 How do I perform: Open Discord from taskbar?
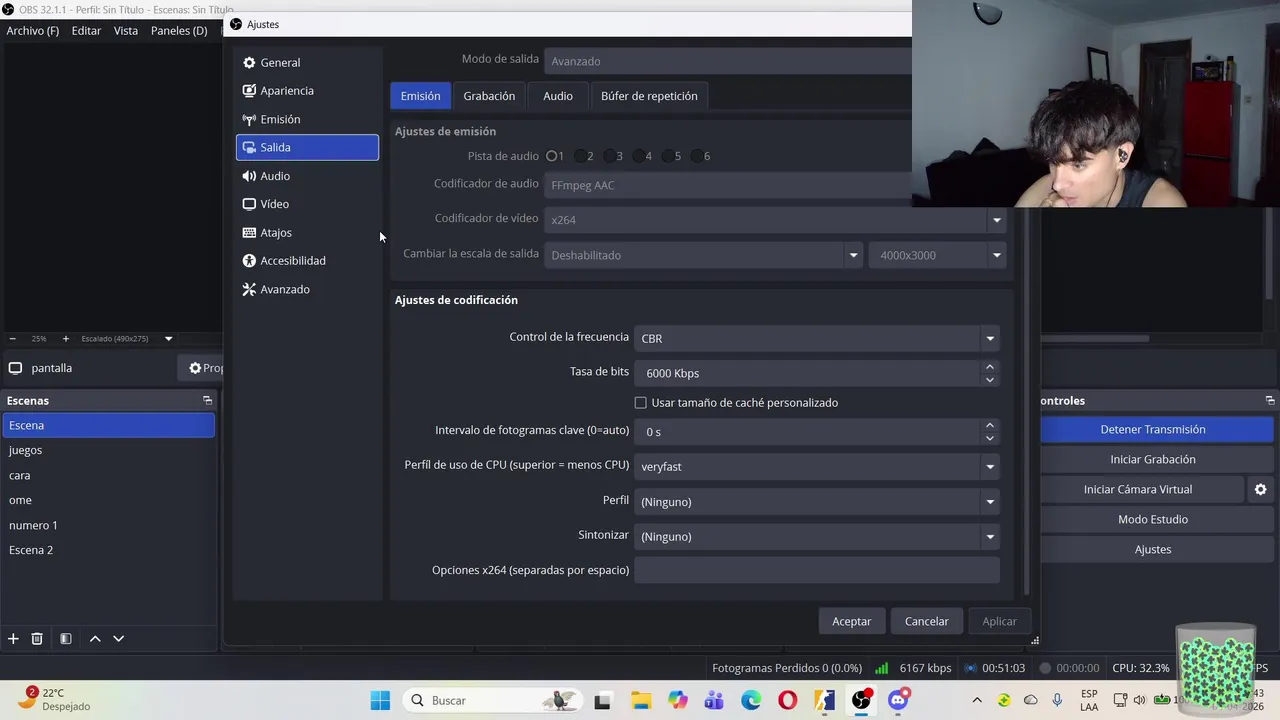coord(899,700)
